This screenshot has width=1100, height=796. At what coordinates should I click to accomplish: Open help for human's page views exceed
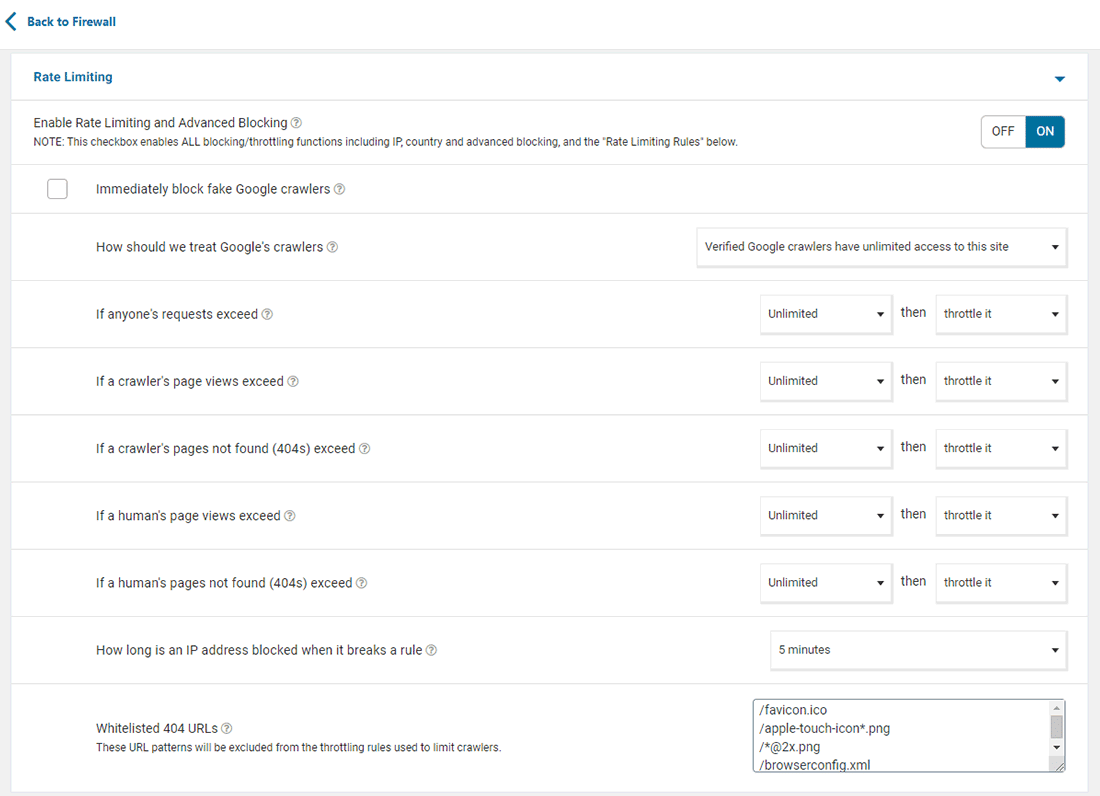[289, 516]
